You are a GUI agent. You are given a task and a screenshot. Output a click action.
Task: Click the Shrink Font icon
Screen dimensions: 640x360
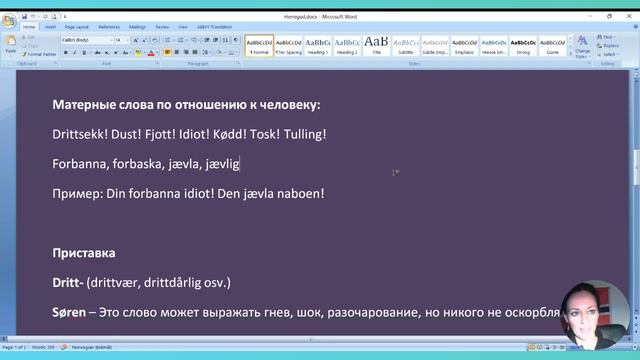144,40
